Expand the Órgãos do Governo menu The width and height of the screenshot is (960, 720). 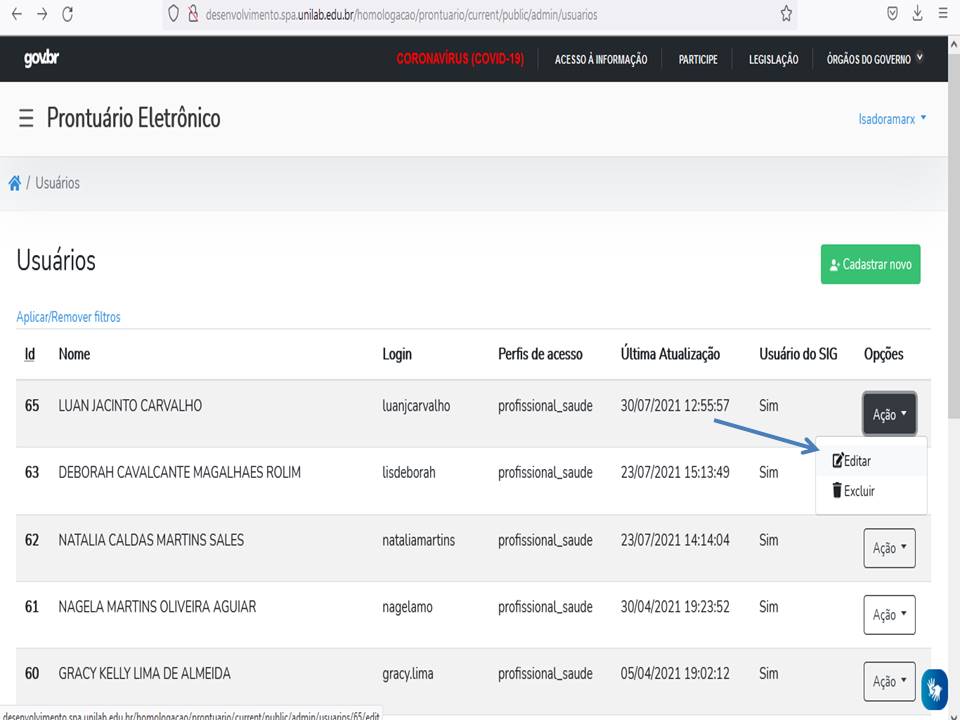pos(874,60)
